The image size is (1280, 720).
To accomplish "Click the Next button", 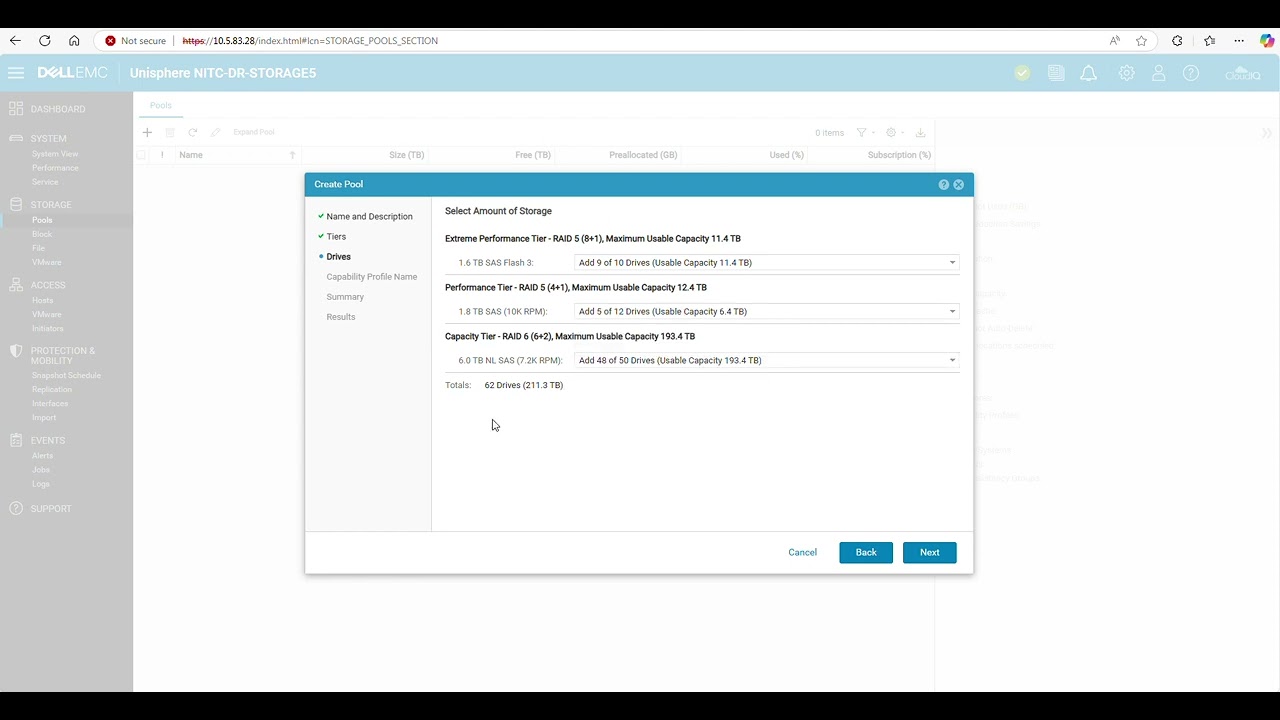I will 930,552.
